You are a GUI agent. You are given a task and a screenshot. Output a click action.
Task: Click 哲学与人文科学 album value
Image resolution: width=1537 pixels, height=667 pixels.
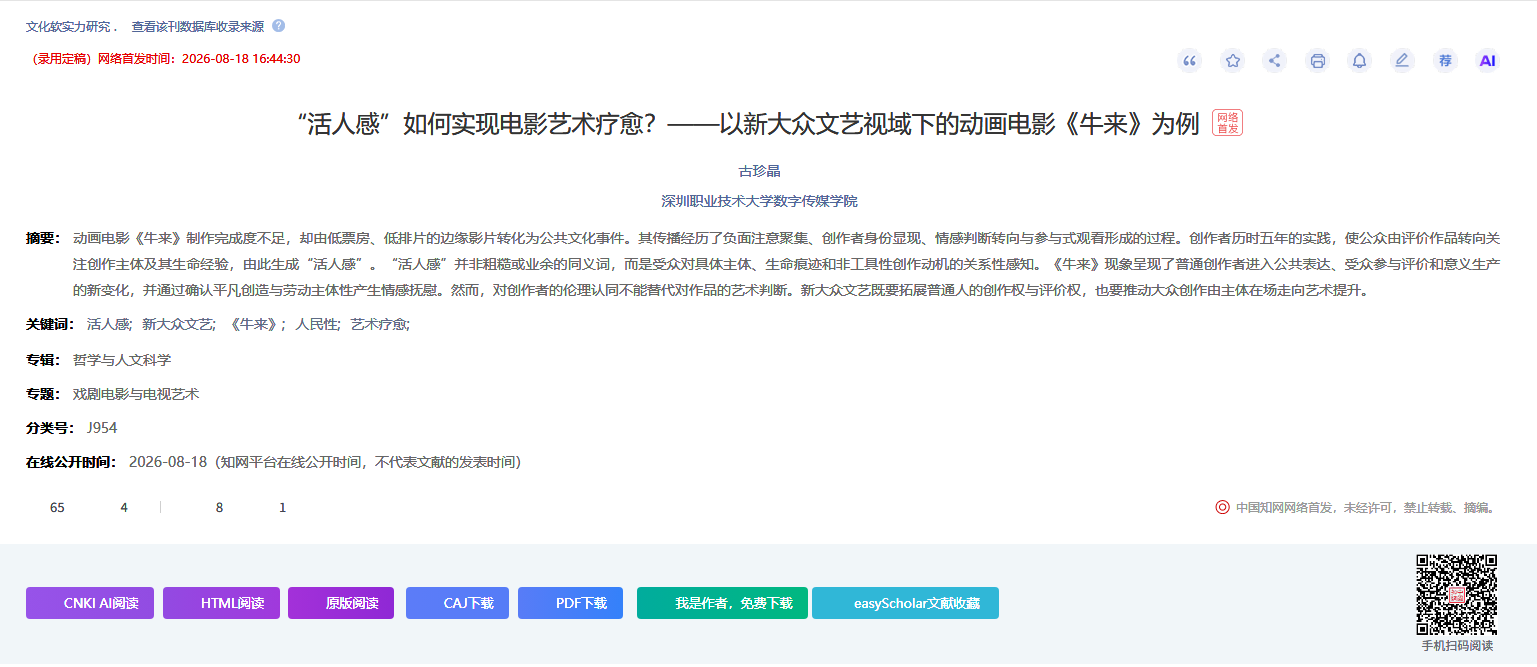coord(122,360)
